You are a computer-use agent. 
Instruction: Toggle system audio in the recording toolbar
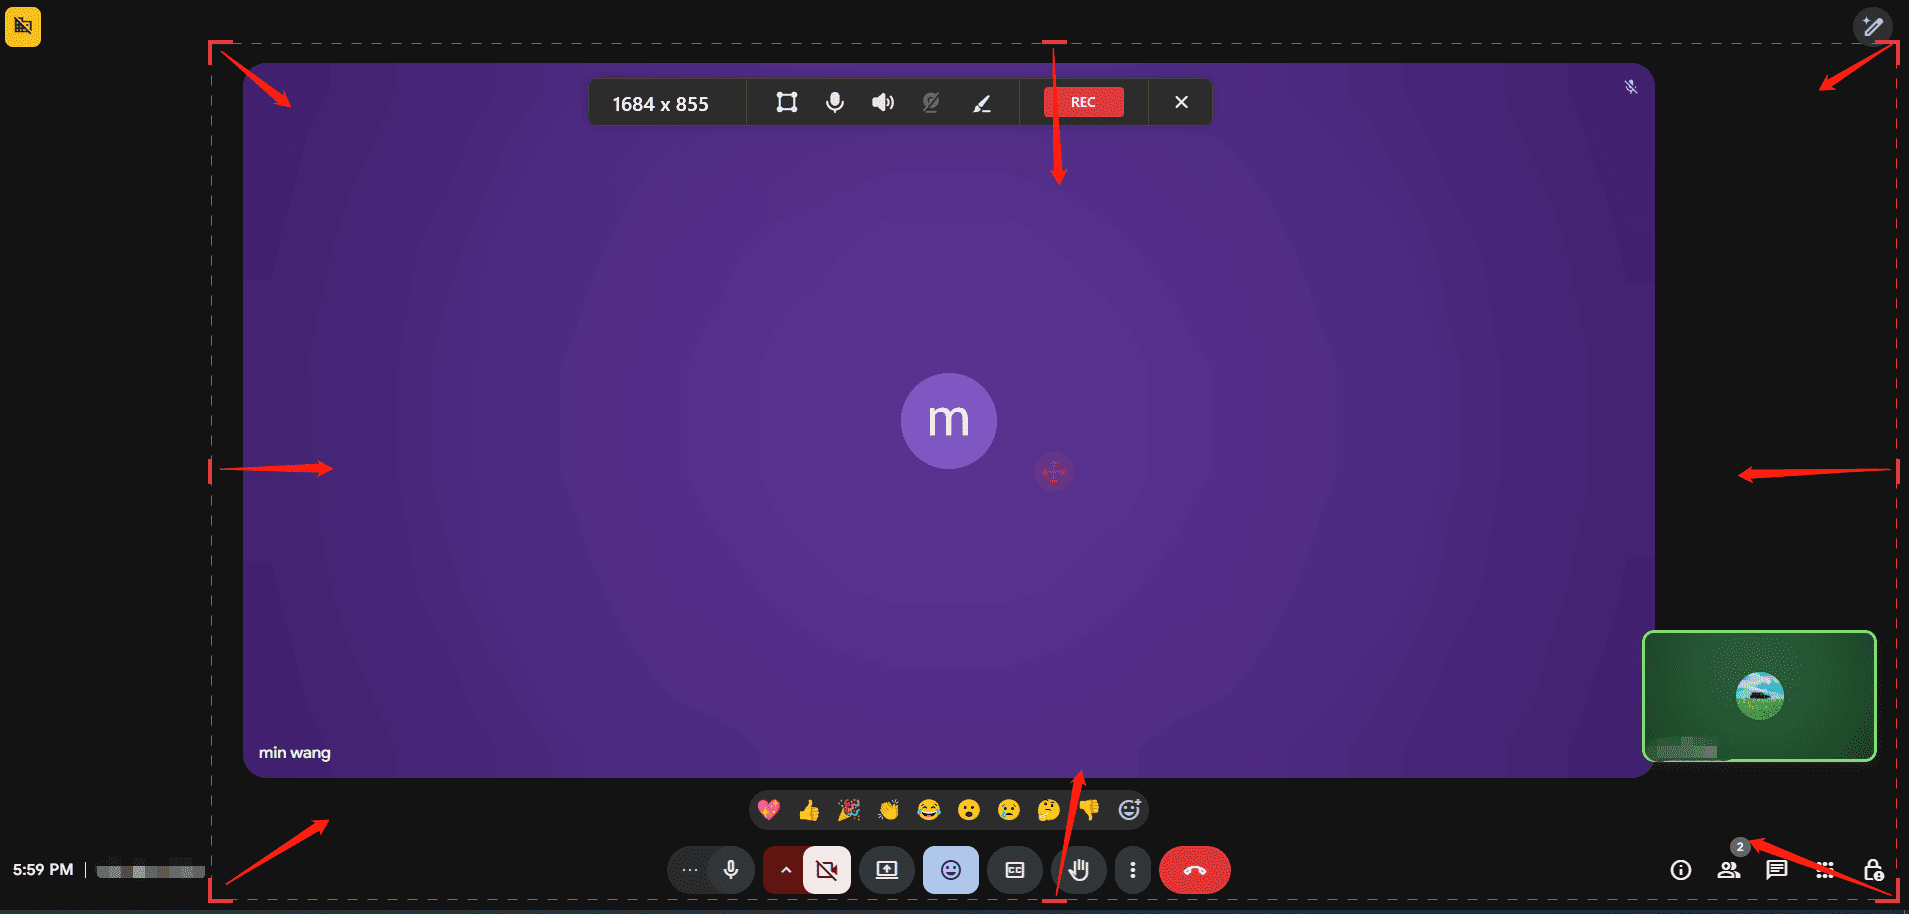[x=882, y=101]
